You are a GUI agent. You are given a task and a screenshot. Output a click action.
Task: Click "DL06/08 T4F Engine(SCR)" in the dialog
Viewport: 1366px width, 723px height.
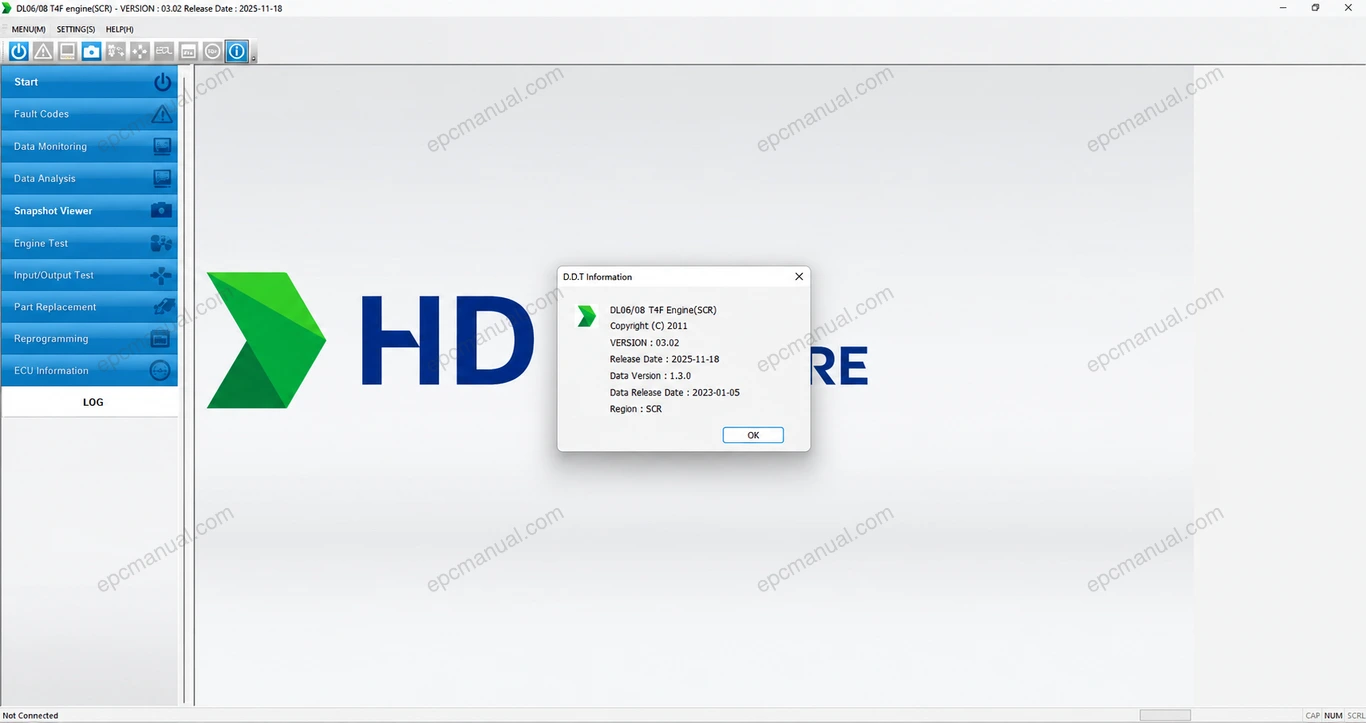(663, 310)
